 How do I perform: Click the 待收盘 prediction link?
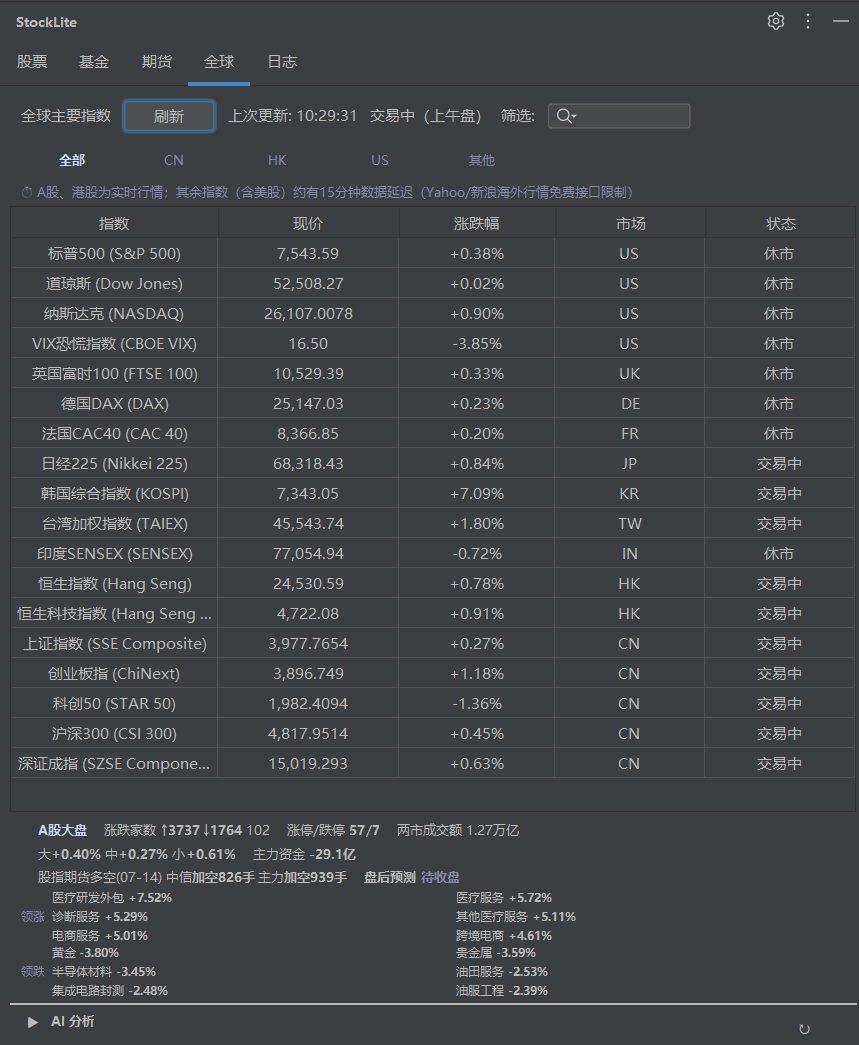[x=440, y=877]
